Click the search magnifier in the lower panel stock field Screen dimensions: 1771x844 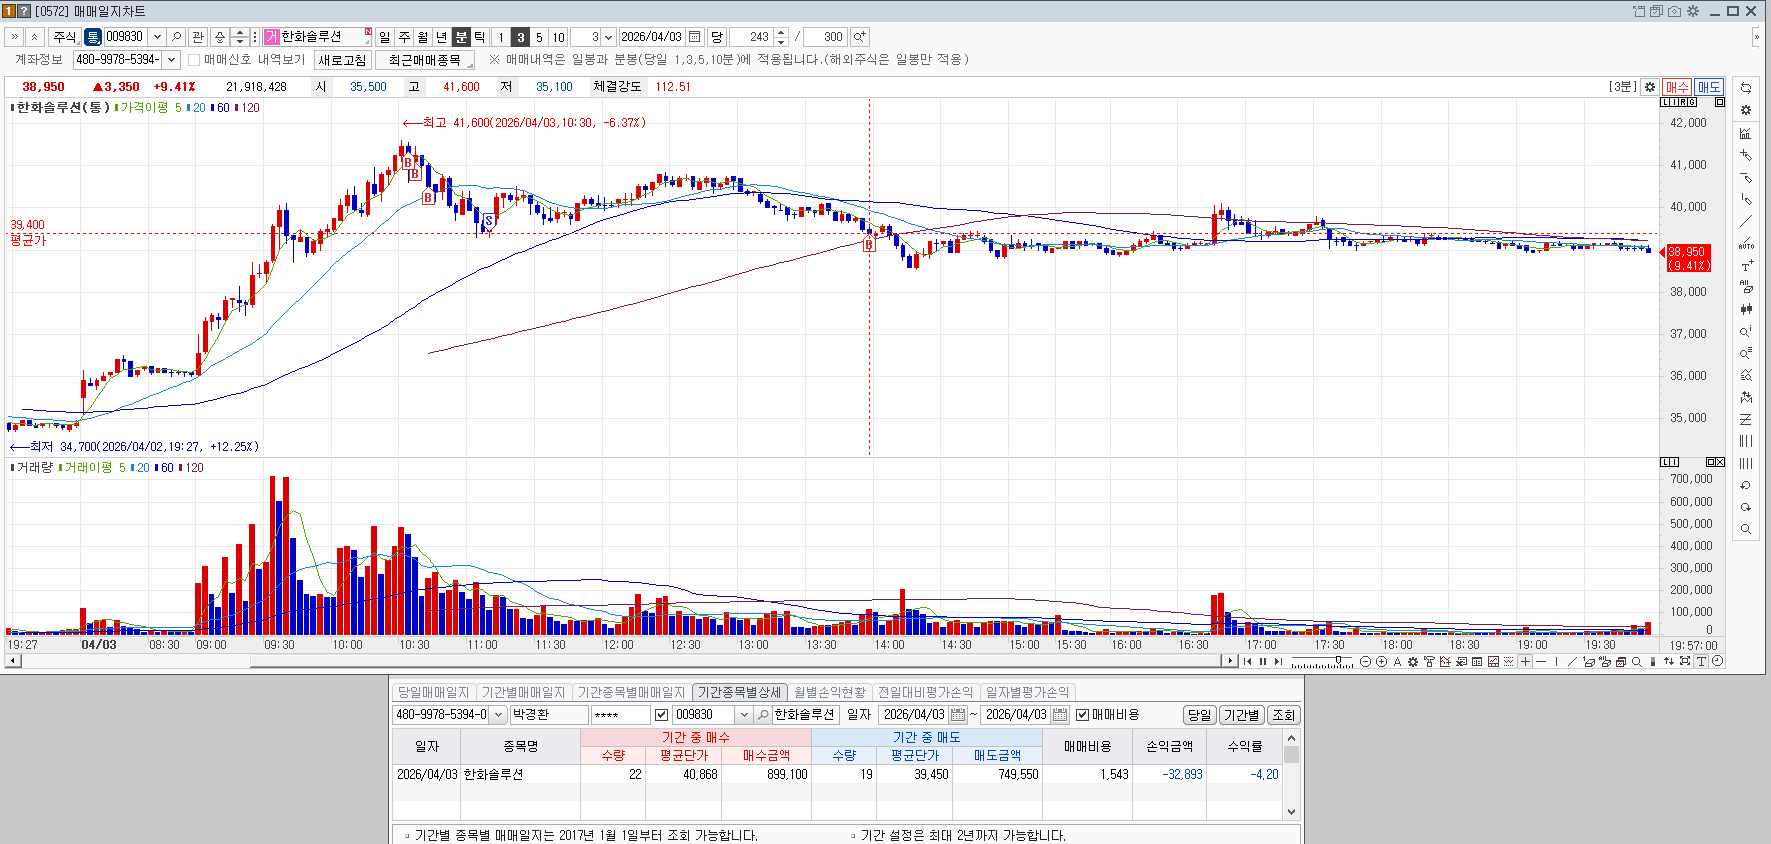763,715
